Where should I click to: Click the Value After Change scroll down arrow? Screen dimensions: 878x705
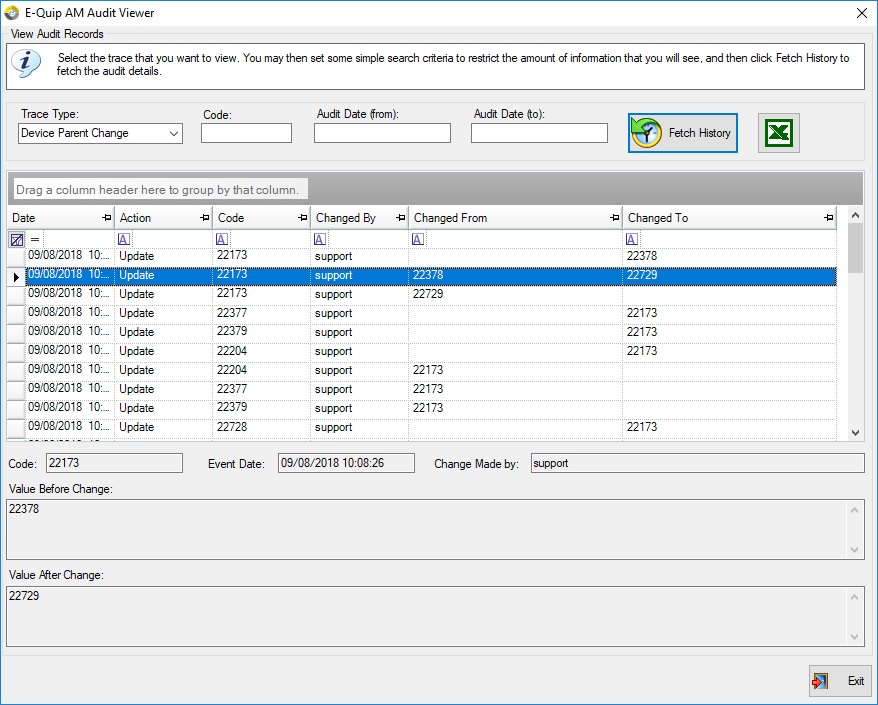tap(854, 636)
